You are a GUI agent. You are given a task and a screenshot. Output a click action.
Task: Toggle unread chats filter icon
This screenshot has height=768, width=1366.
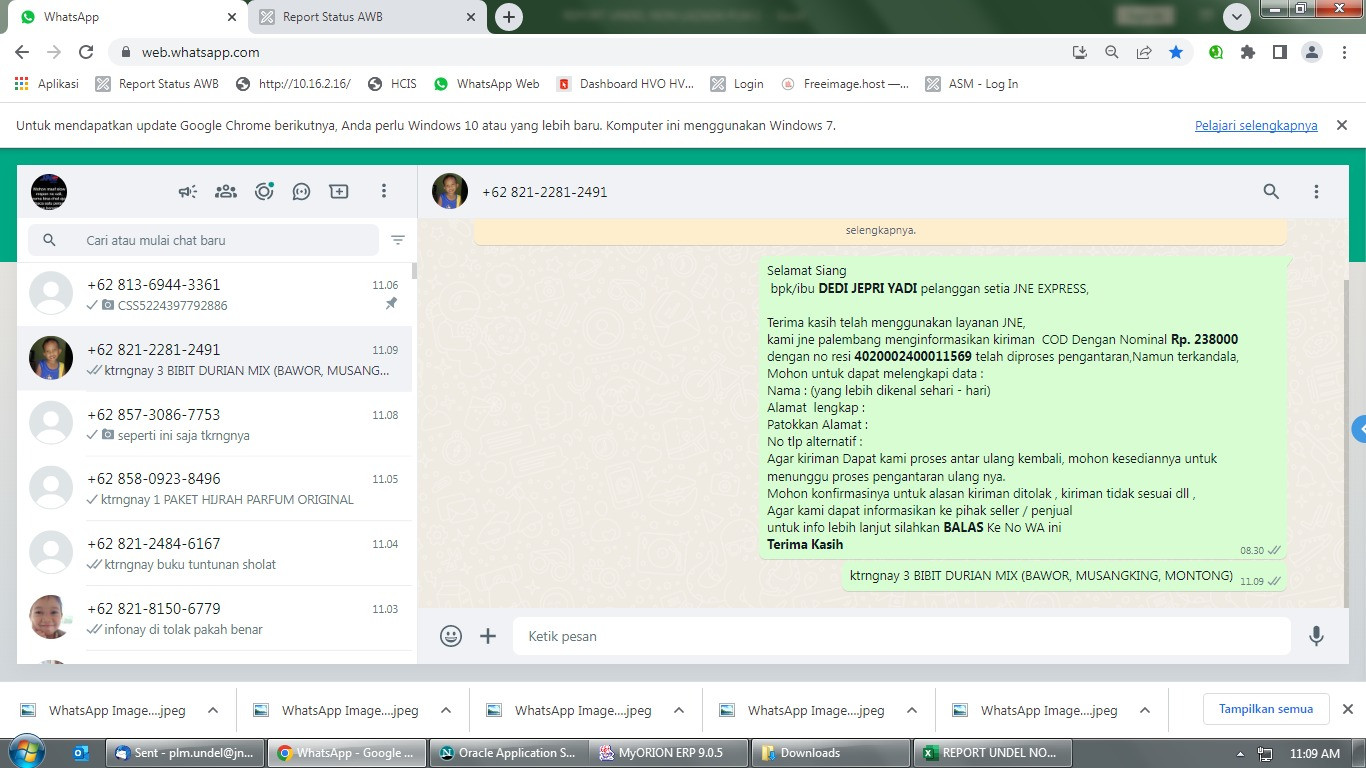click(398, 240)
